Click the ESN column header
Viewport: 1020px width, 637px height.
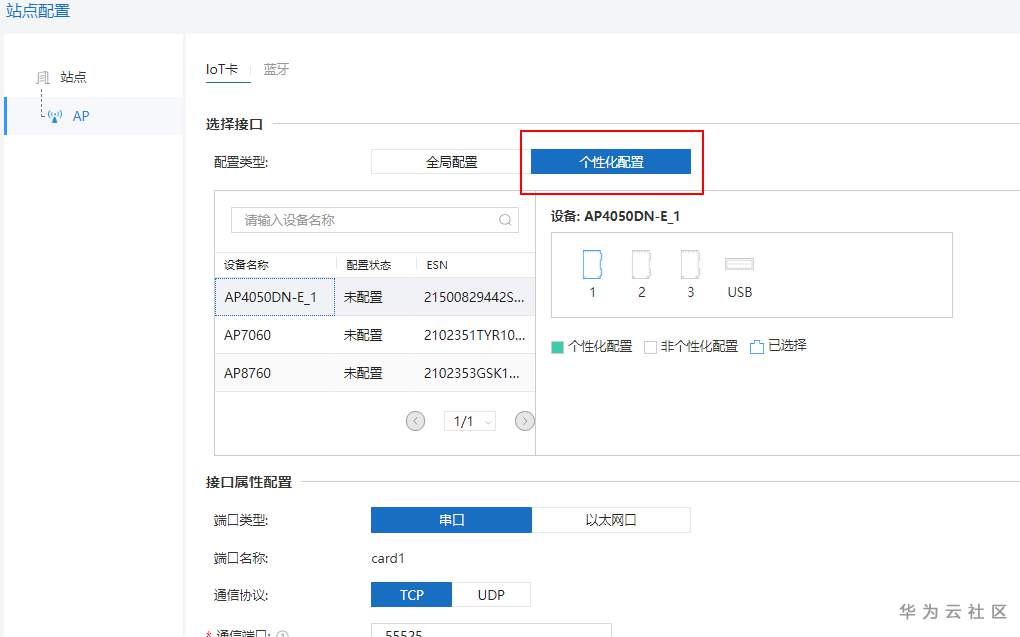437,265
